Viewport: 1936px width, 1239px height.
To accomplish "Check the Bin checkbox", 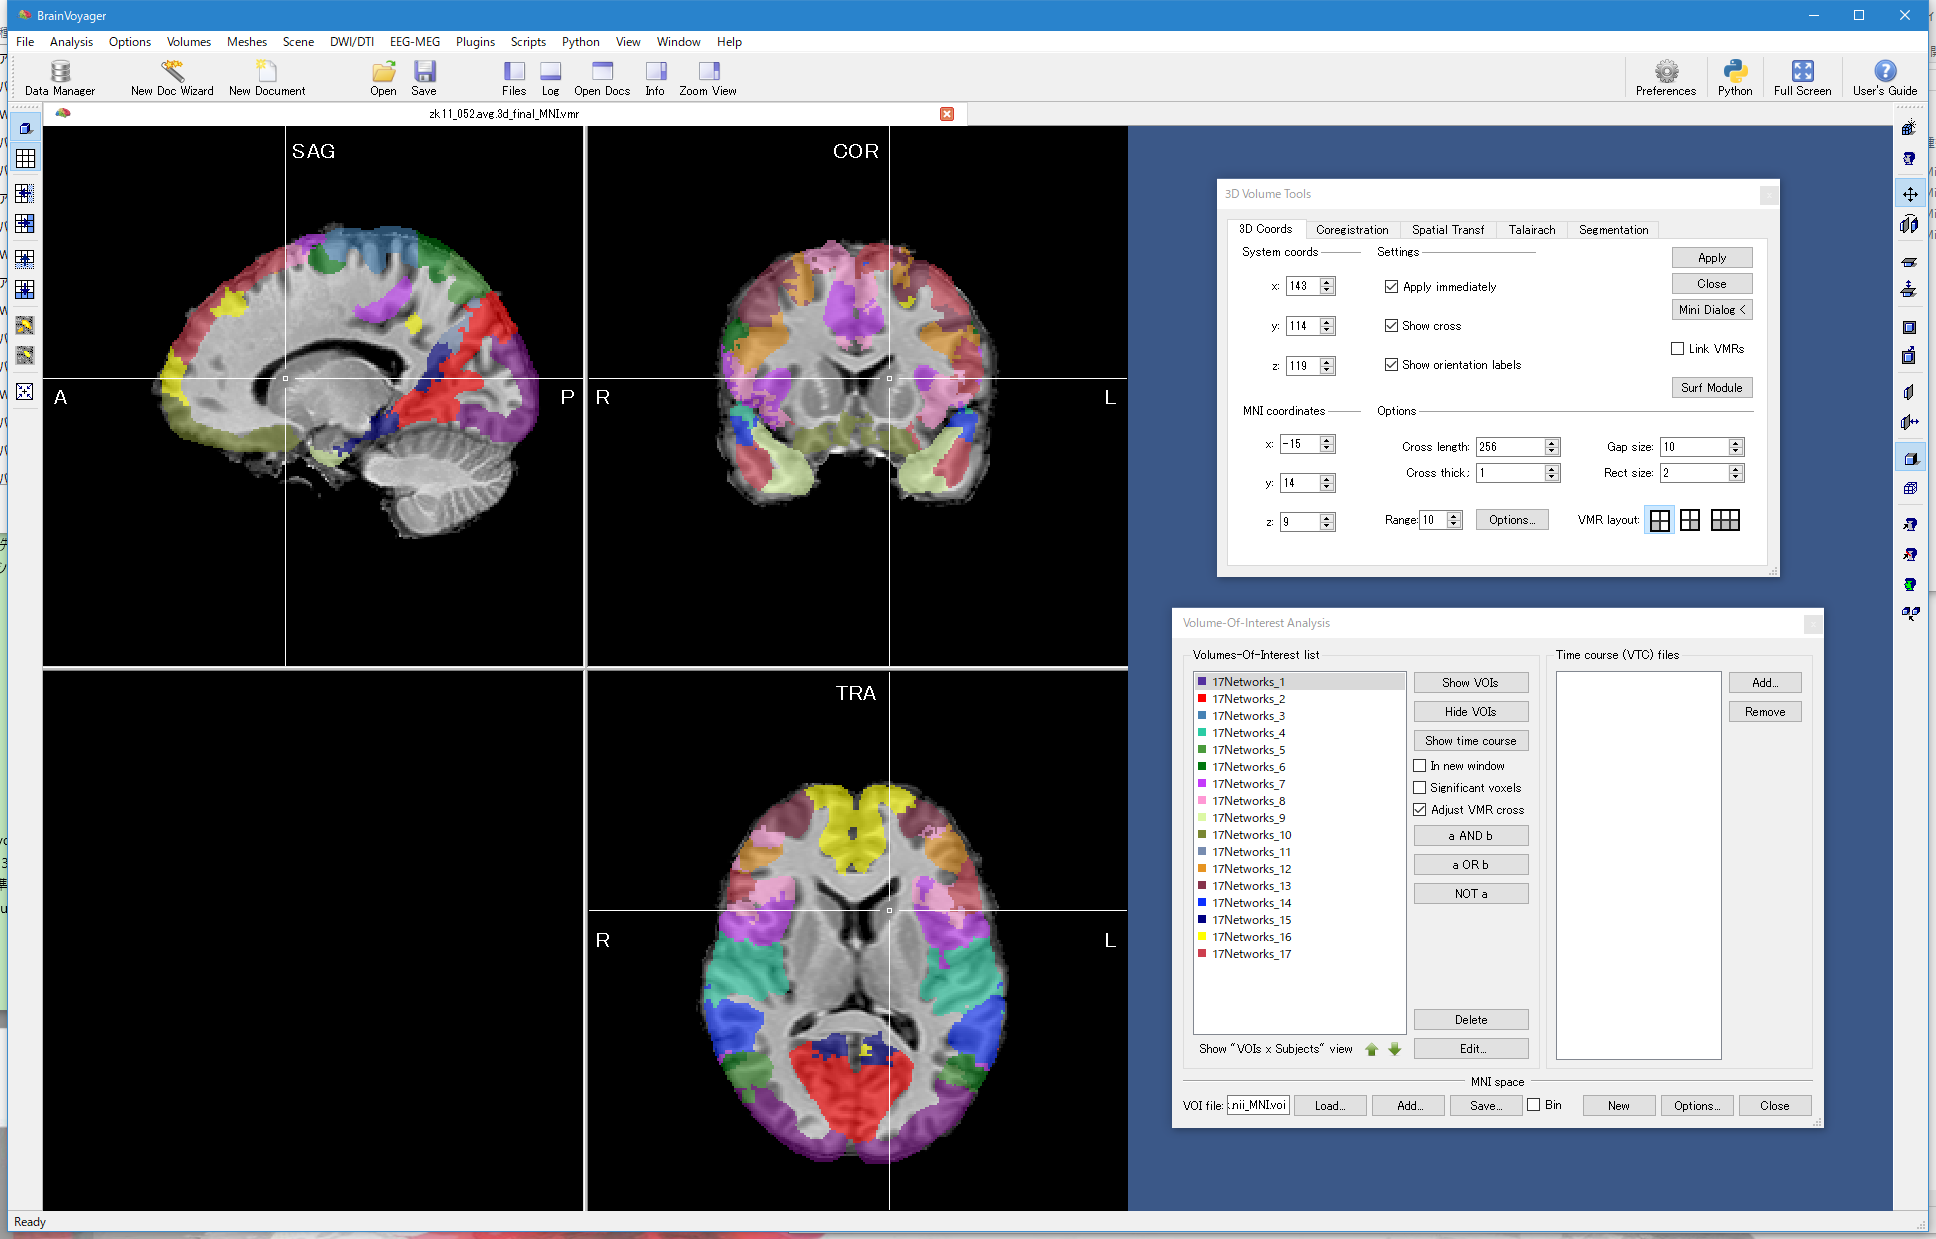I will click(1533, 1105).
